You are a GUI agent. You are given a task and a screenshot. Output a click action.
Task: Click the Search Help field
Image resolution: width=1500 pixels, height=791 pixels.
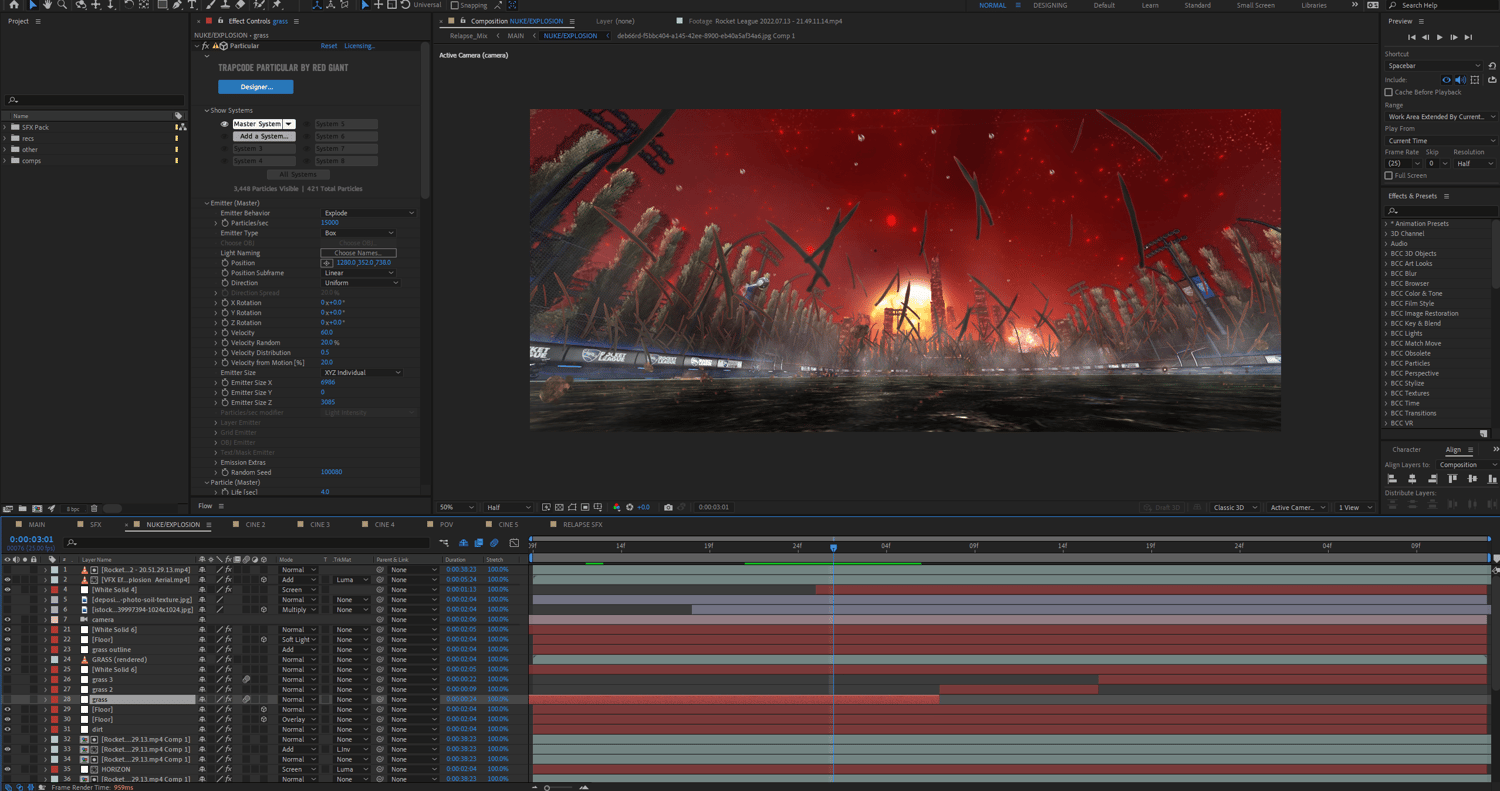click(1445, 5)
